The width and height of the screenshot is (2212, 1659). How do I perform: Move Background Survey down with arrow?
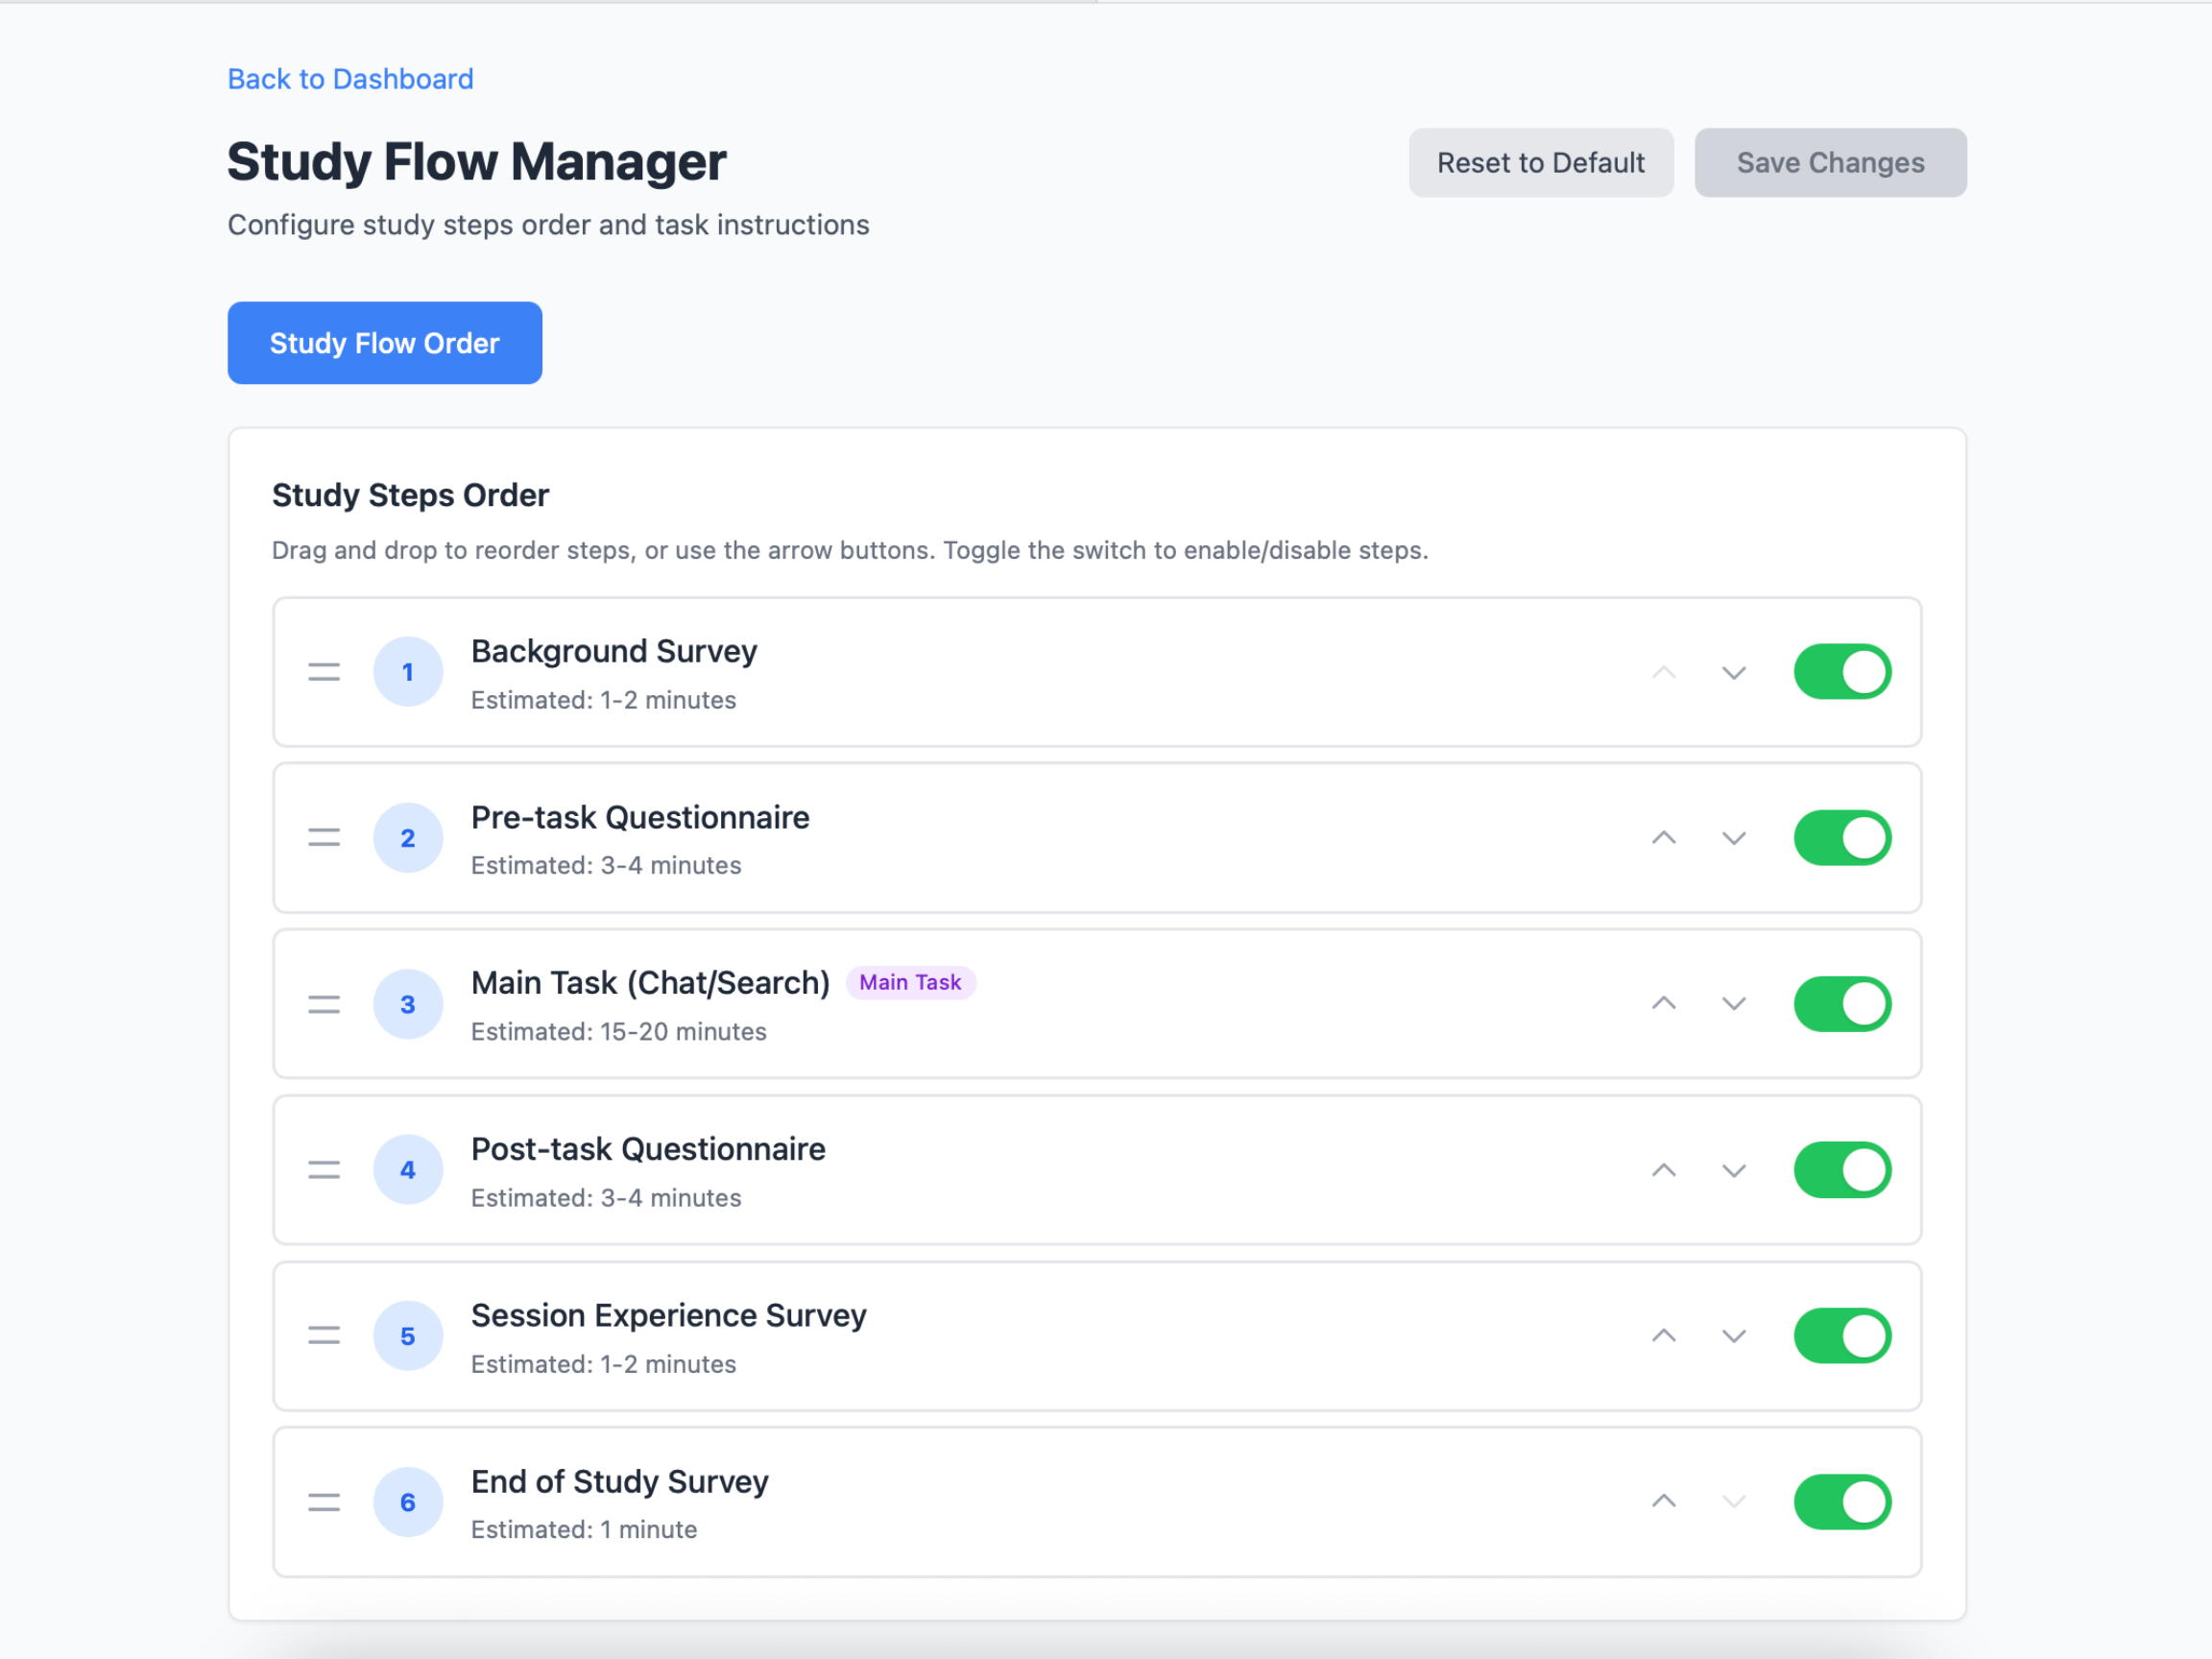point(1734,672)
